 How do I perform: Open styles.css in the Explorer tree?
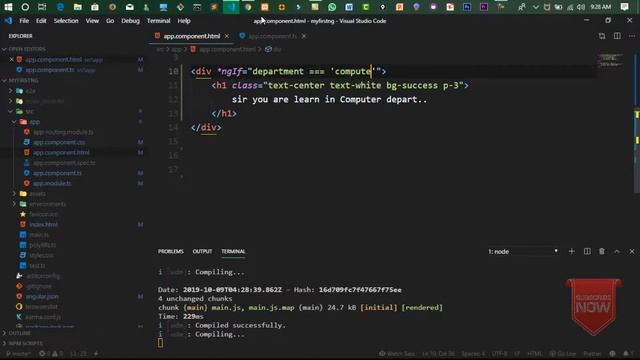point(41,256)
